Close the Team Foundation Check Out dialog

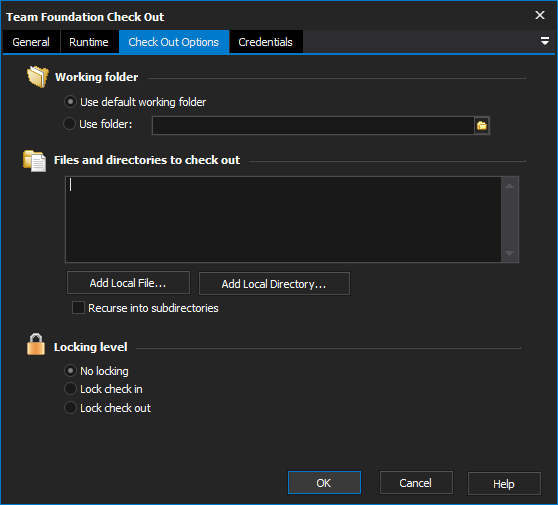tap(539, 15)
